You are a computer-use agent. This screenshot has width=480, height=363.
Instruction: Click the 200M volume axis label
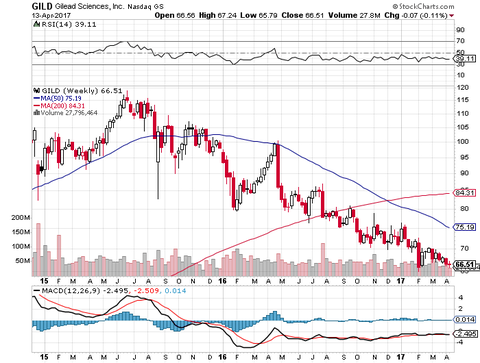pos(21,218)
